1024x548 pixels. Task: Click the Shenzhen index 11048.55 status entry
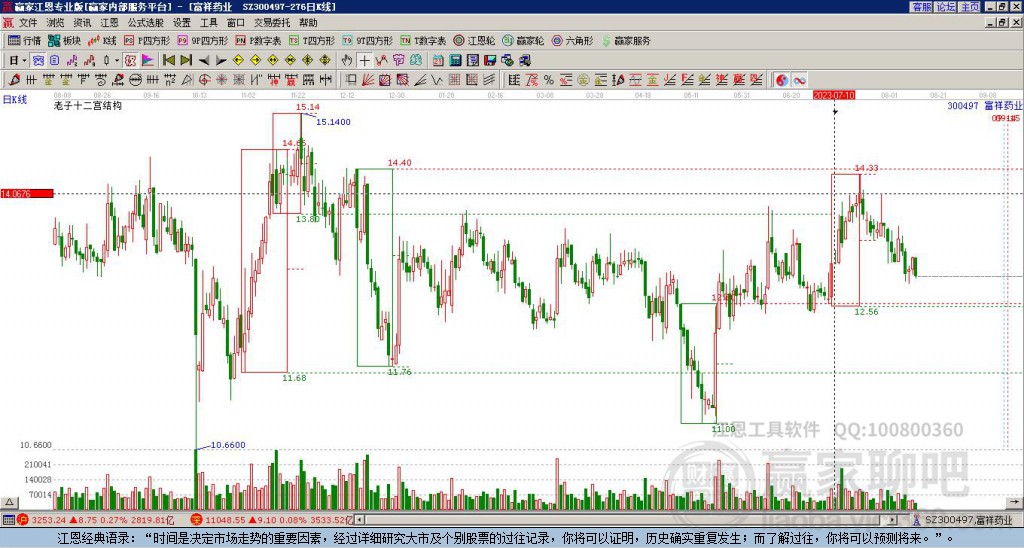point(271,520)
